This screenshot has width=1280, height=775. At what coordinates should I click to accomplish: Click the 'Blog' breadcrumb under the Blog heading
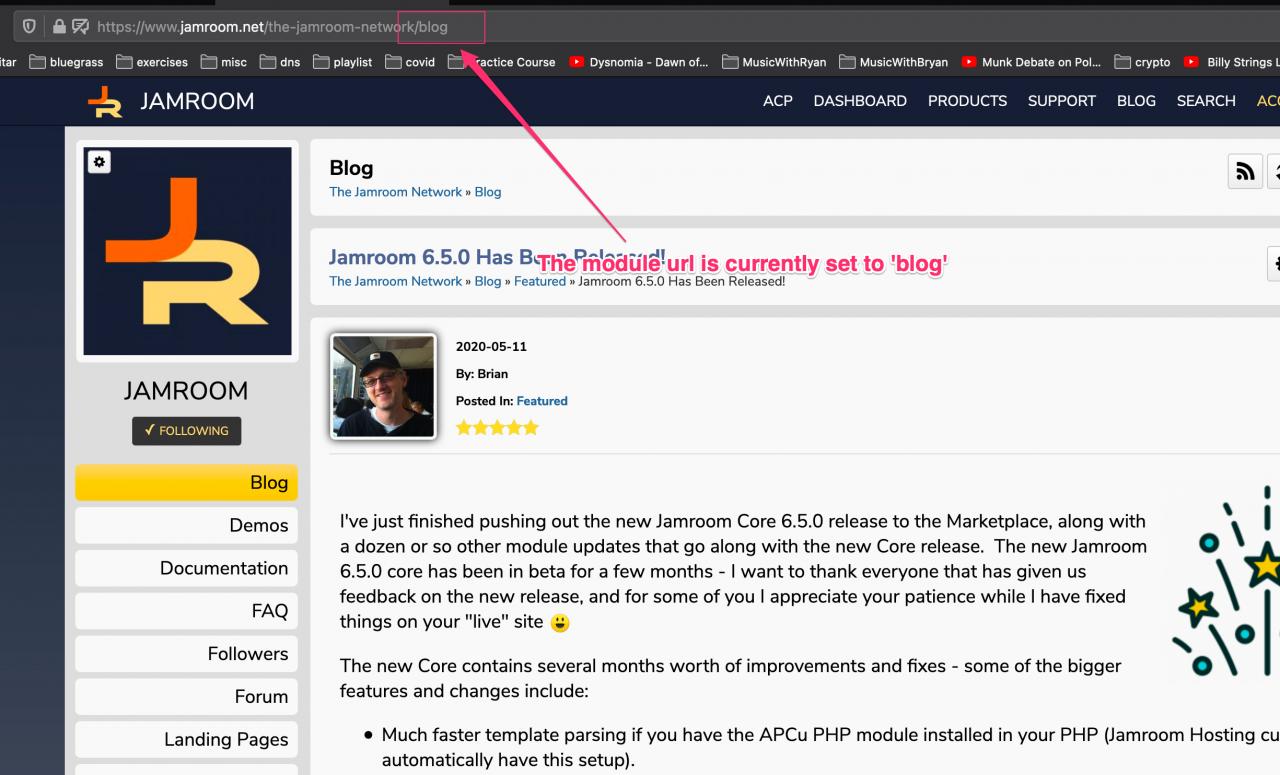[x=488, y=192]
